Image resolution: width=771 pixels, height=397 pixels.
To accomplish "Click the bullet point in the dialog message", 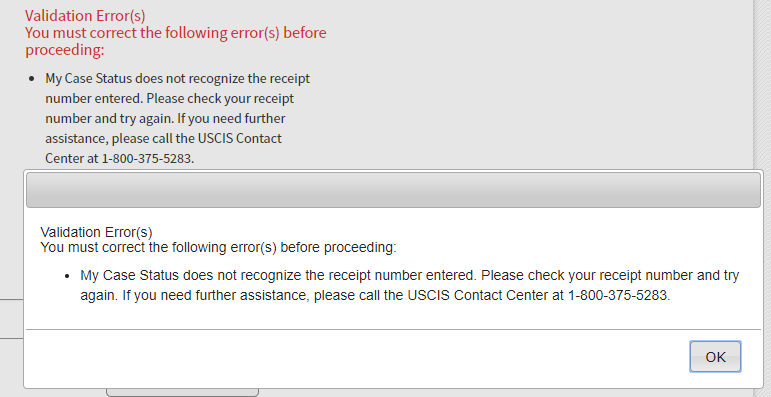I will point(67,276).
